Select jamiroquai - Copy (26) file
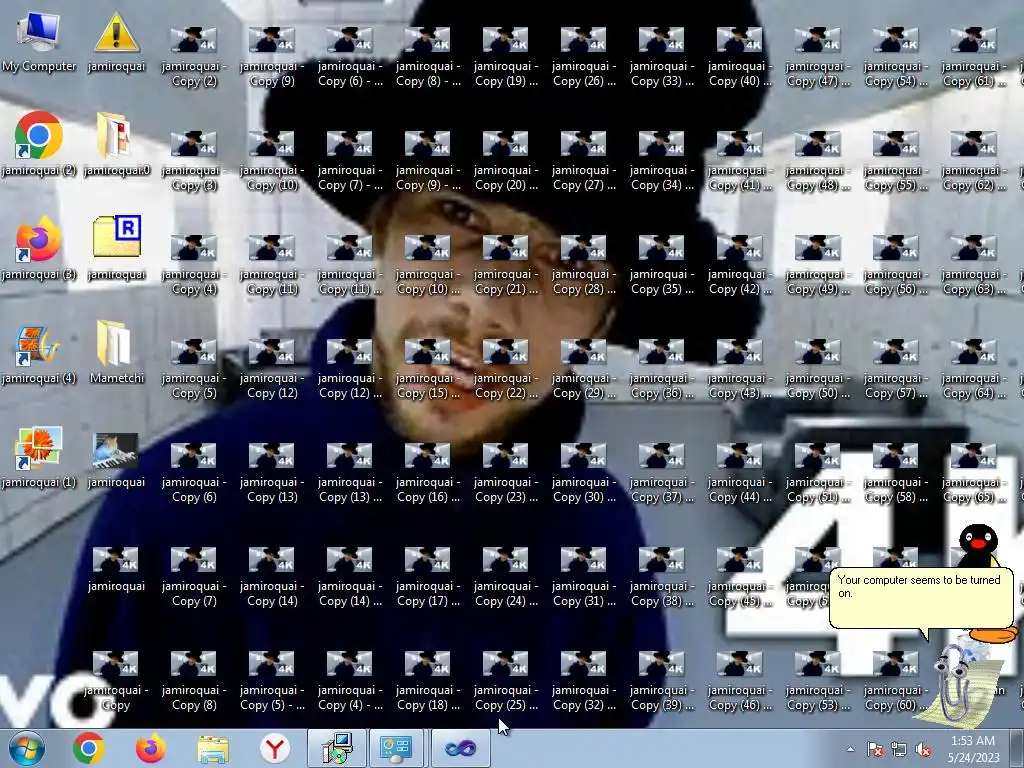The height and width of the screenshot is (768, 1024). [x=583, y=56]
